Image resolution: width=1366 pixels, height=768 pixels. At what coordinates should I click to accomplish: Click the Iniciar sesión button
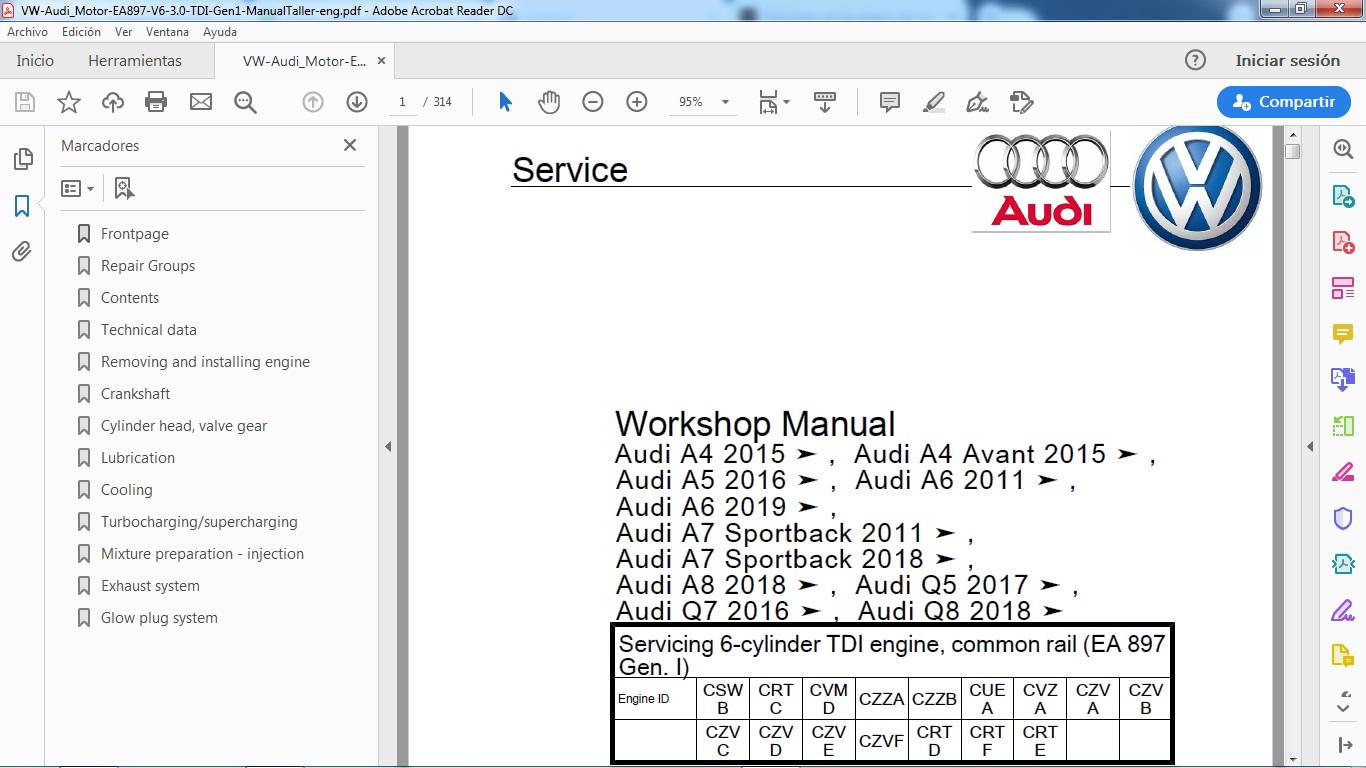pos(1288,60)
